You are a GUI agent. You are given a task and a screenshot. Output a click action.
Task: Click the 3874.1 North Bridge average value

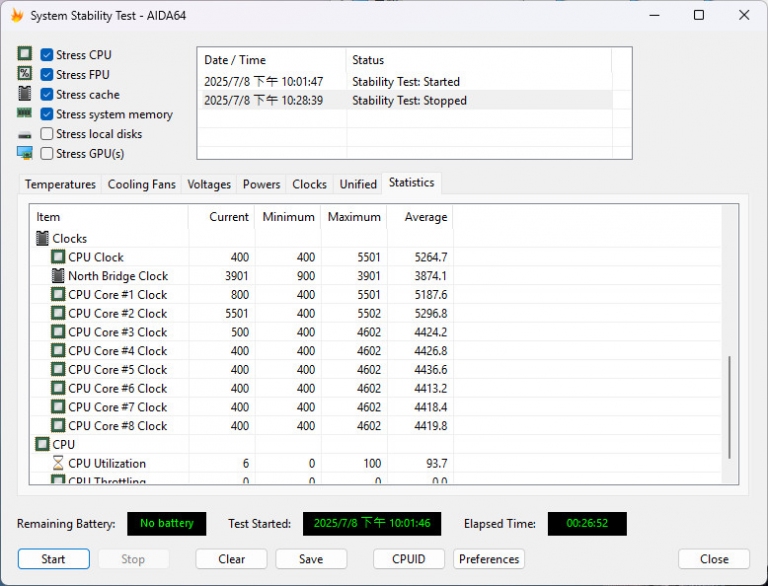tap(431, 276)
